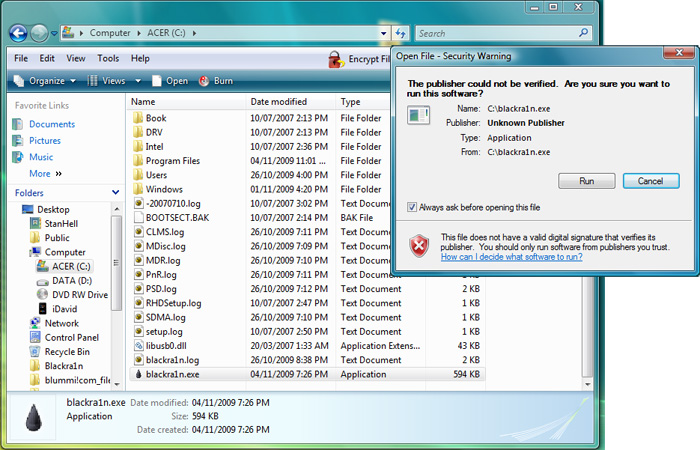Open the View menu
700x450 pixels.
coord(76,58)
